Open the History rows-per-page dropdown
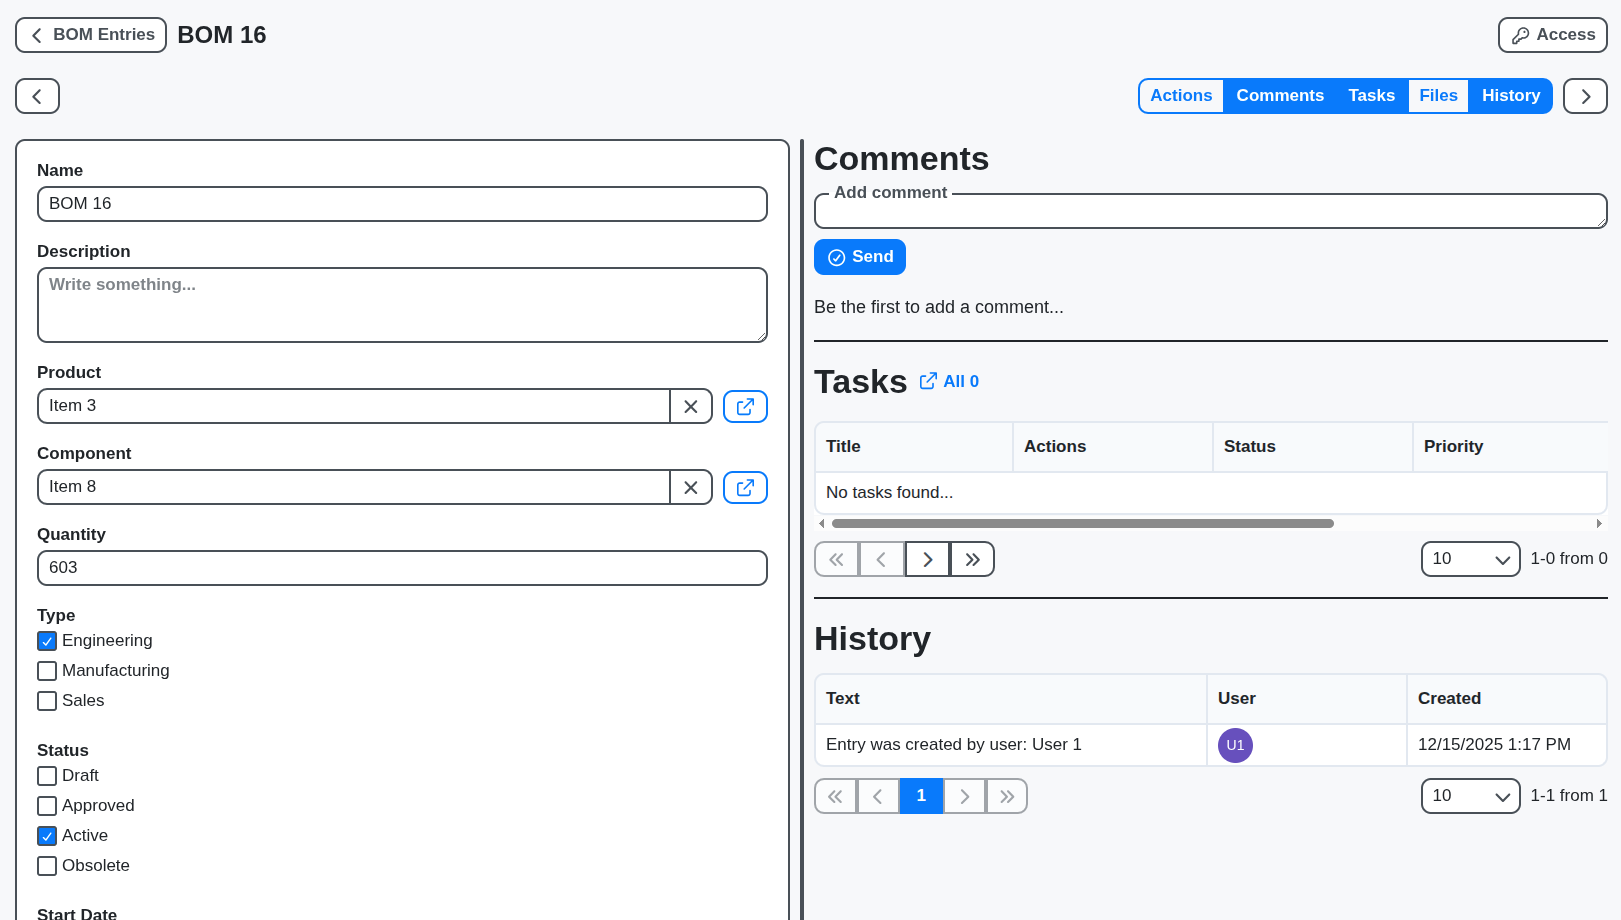 (1470, 796)
